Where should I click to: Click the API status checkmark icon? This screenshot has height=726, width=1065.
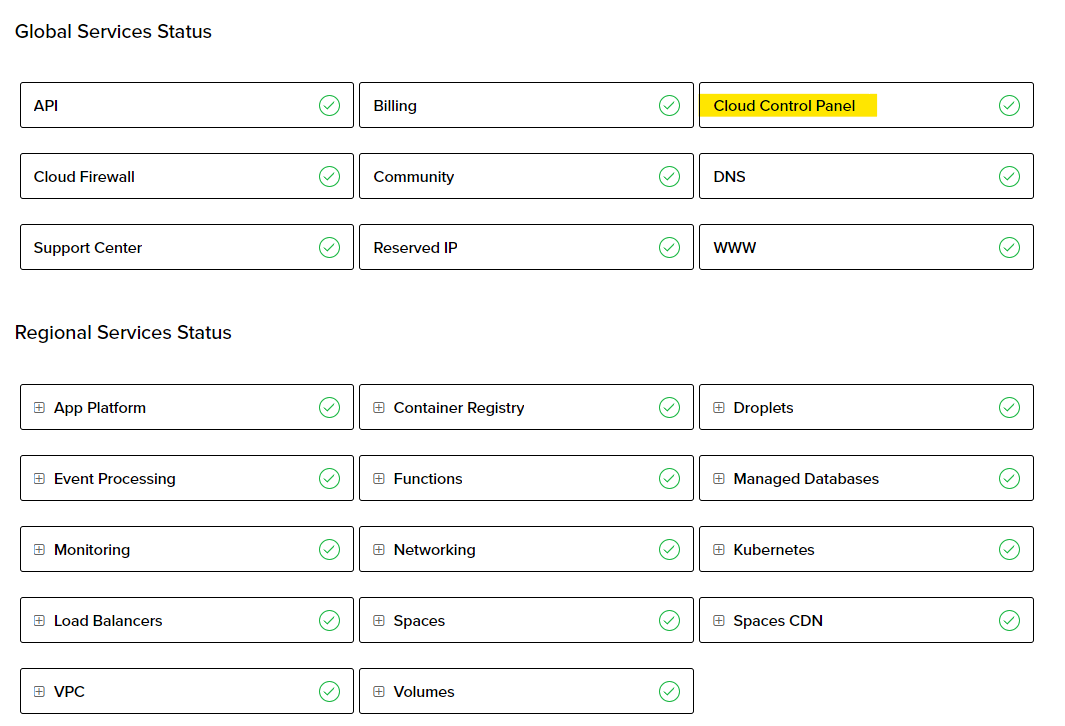click(x=329, y=105)
